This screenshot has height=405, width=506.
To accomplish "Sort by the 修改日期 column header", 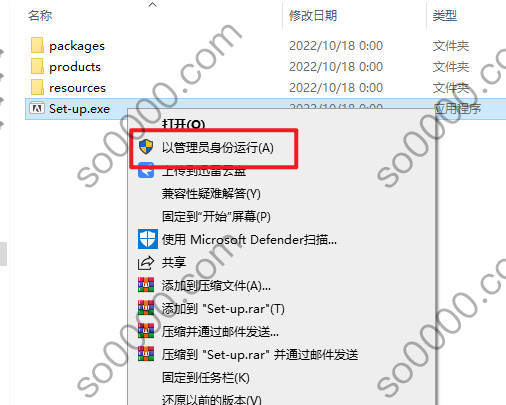I will tap(313, 15).
